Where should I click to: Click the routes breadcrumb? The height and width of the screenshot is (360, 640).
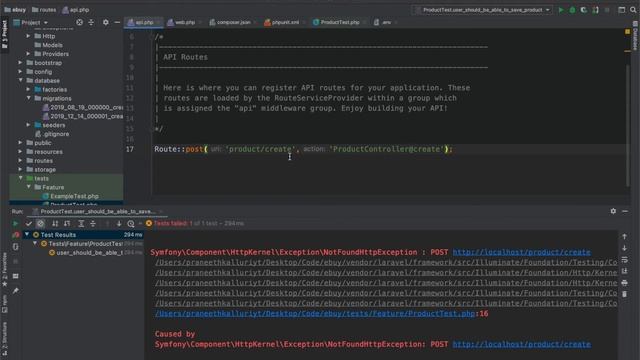[44, 10]
